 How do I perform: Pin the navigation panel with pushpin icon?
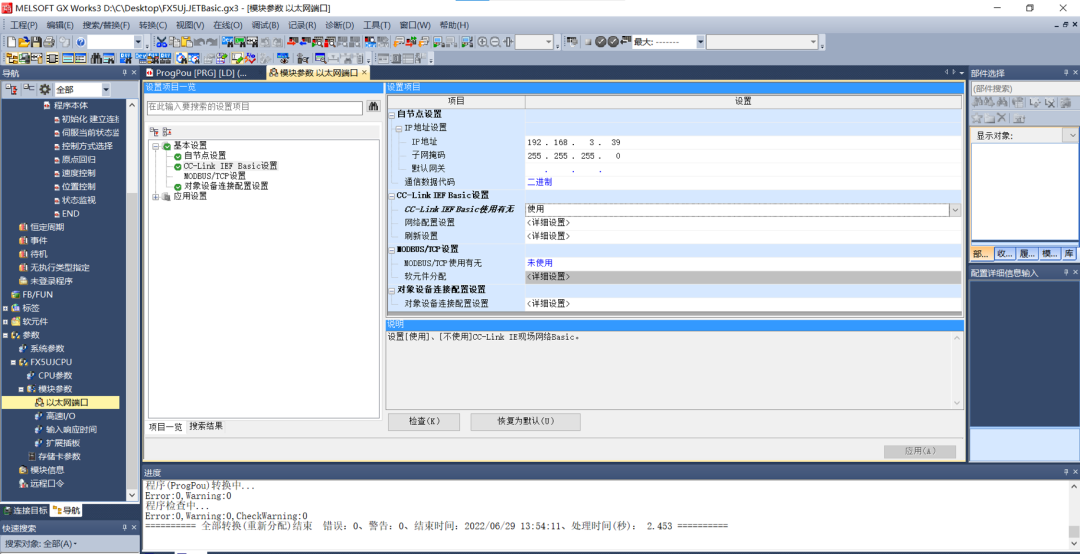pos(124,73)
